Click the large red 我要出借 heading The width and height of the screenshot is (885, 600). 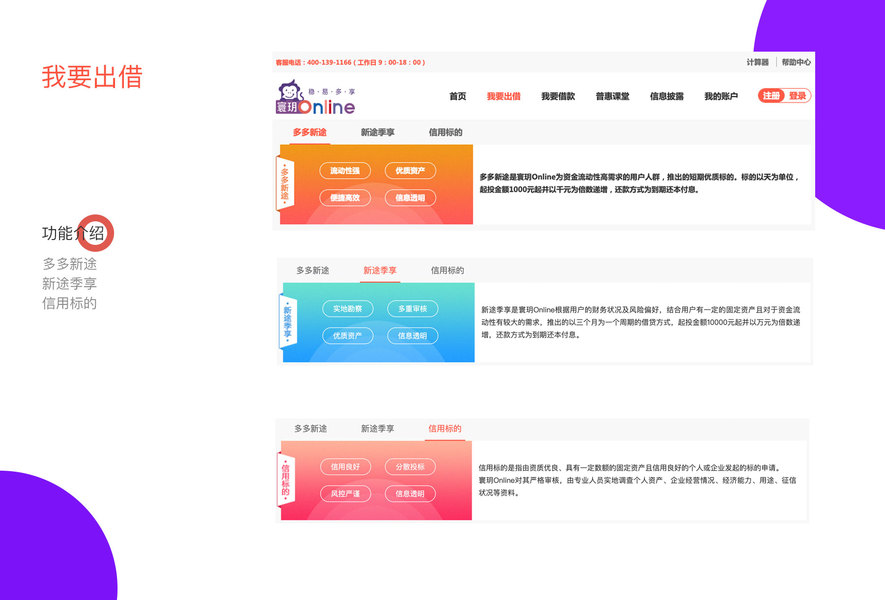[x=92, y=77]
